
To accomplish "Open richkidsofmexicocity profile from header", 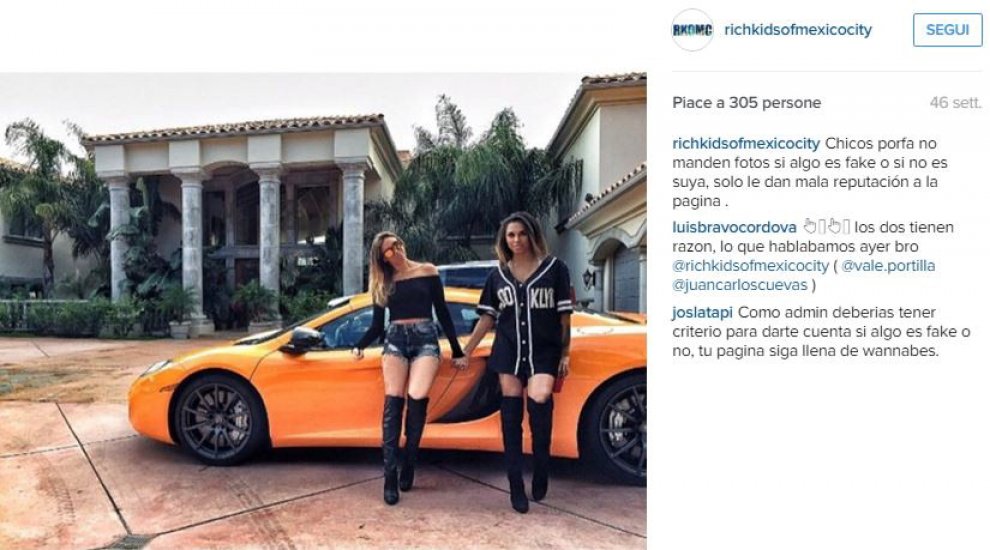I will (x=798, y=30).
